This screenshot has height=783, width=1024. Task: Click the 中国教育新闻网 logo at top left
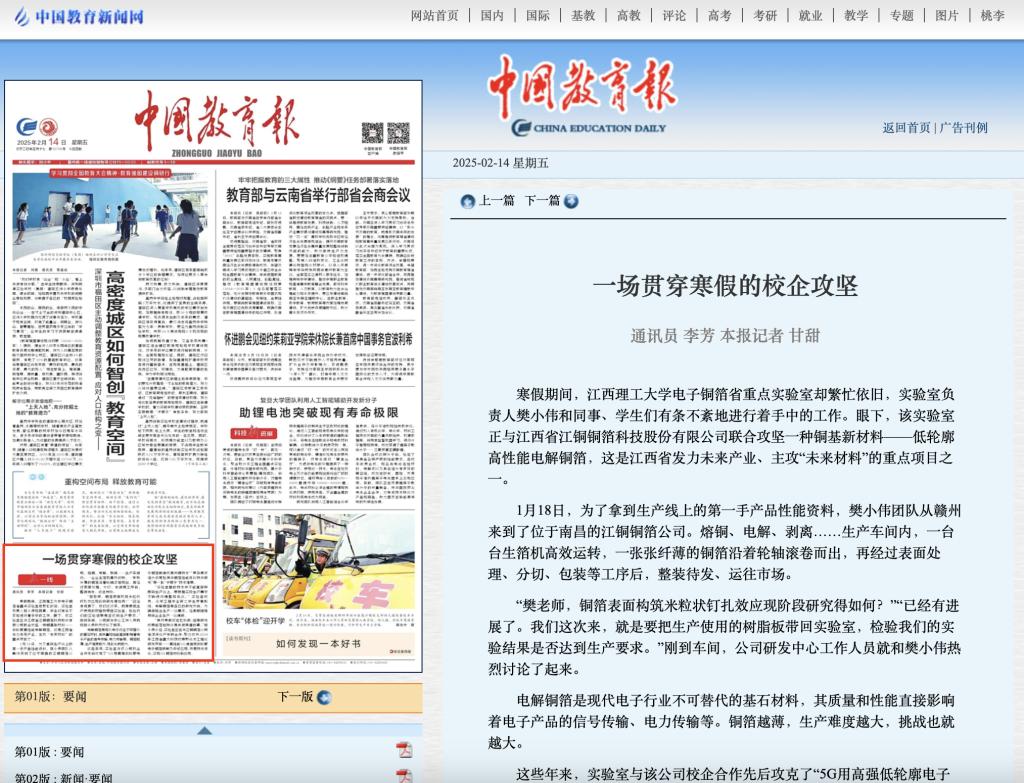tap(79, 17)
